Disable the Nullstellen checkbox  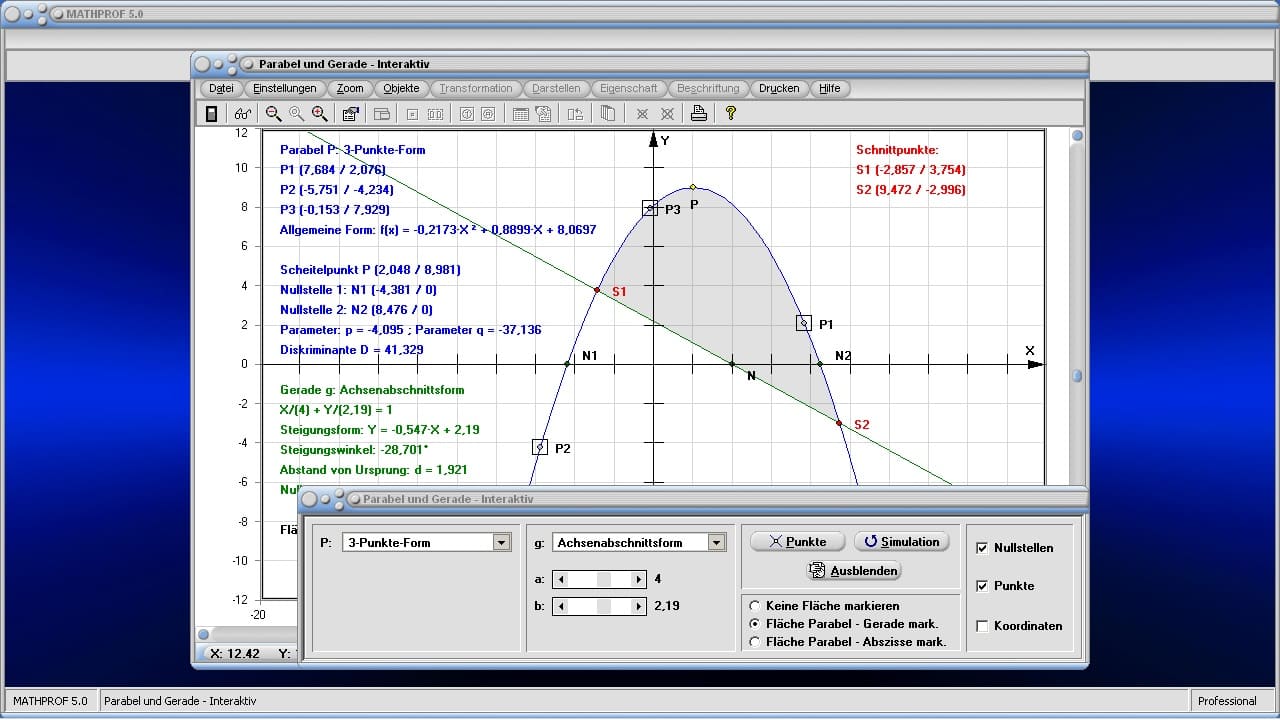click(x=982, y=548)
